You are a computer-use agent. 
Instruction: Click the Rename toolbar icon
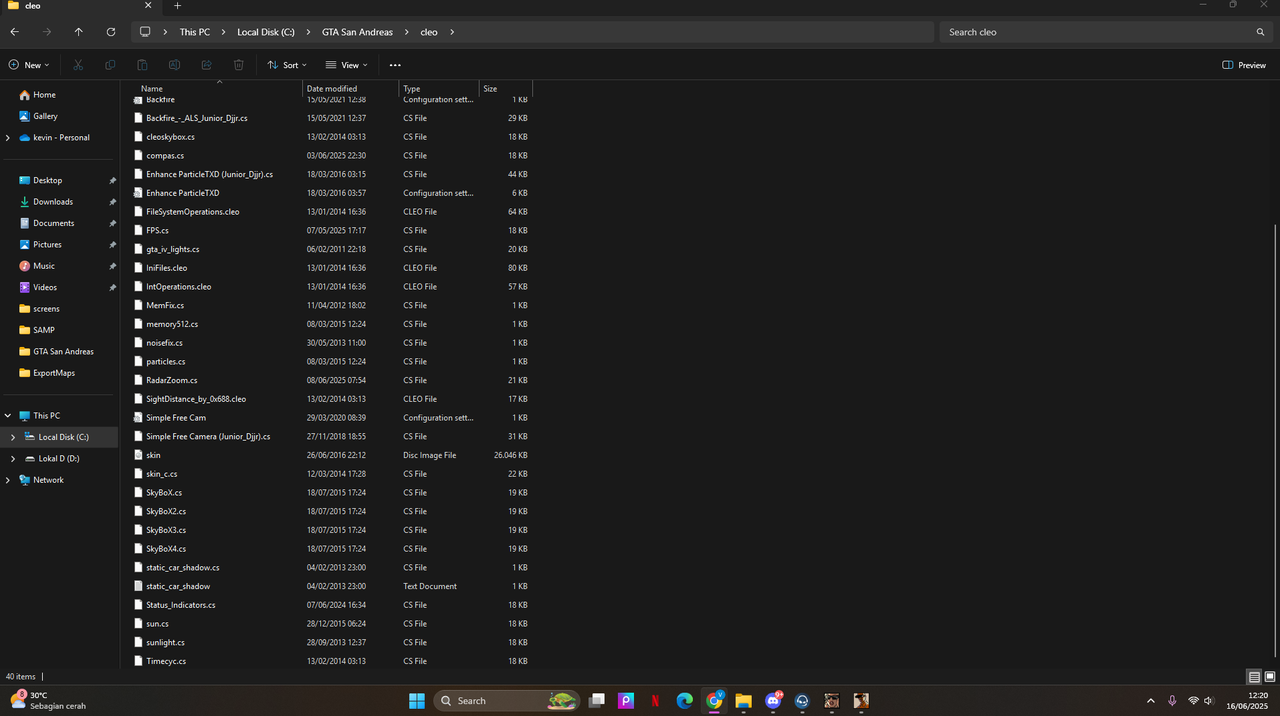click(x=174, y=65)
